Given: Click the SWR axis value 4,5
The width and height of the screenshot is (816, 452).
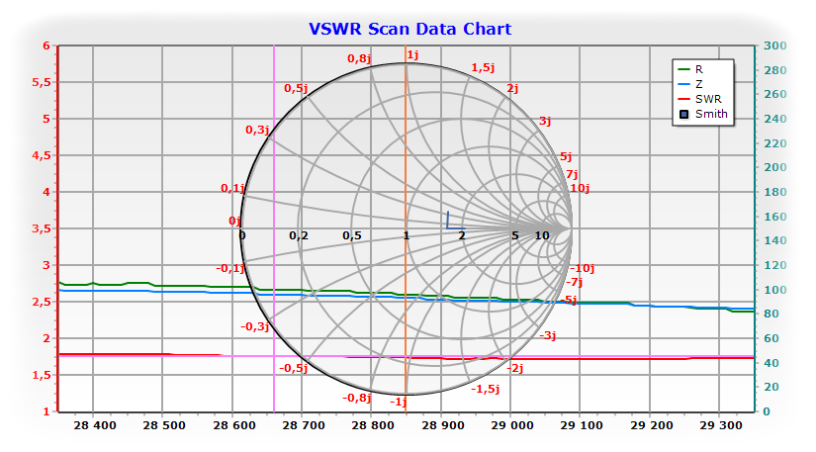Looking at the screenshot, I should pyautogui.click(x=41, y=156).
